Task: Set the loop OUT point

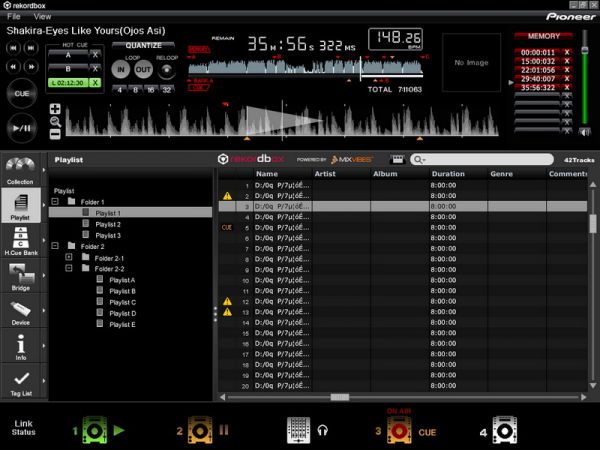Action: pos(143,70)
